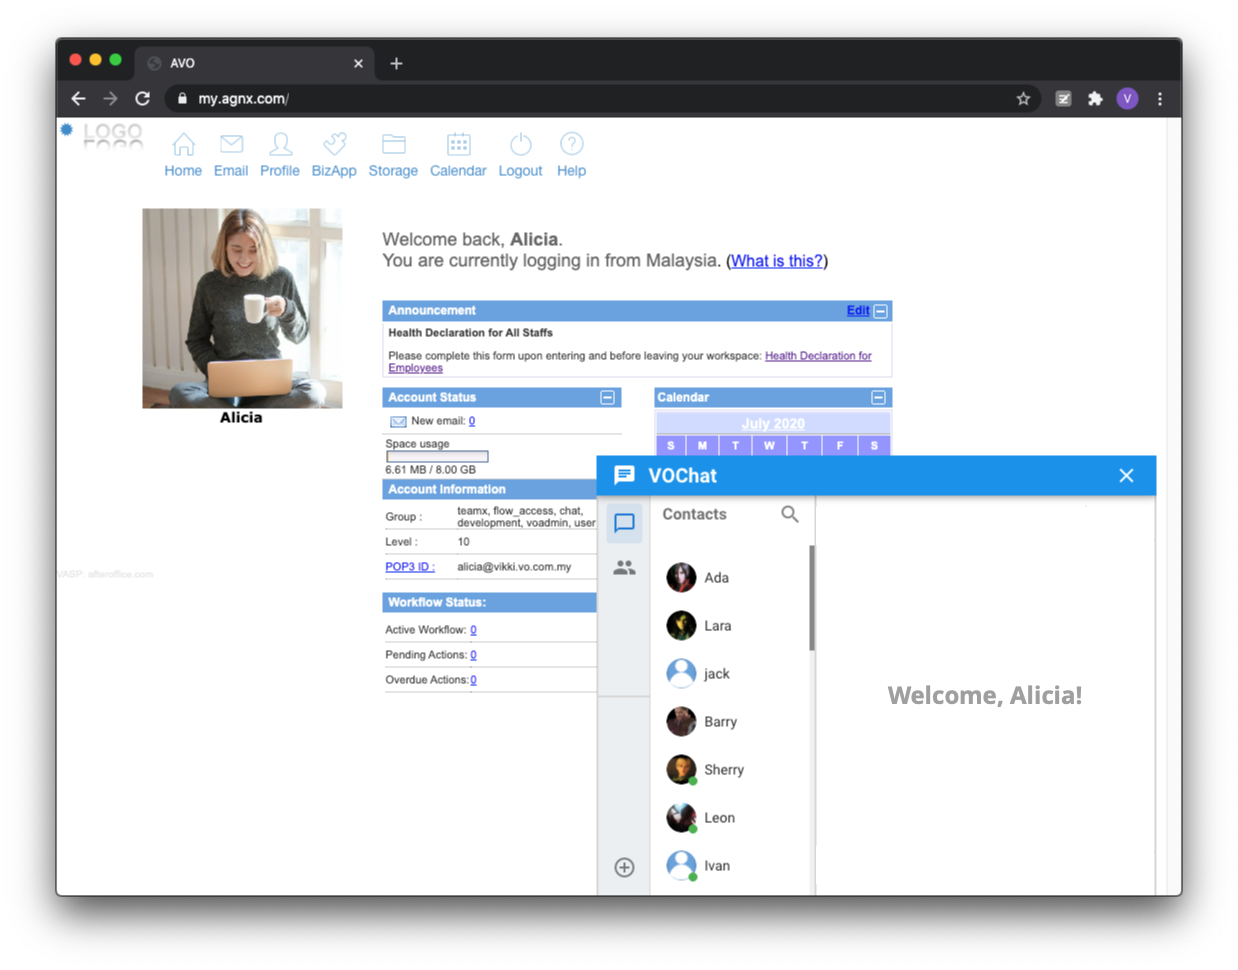Viewport: 1238px width, 970px height.
Task: Click the Edit link in Announcement header
Action: [x=857, y=311]
